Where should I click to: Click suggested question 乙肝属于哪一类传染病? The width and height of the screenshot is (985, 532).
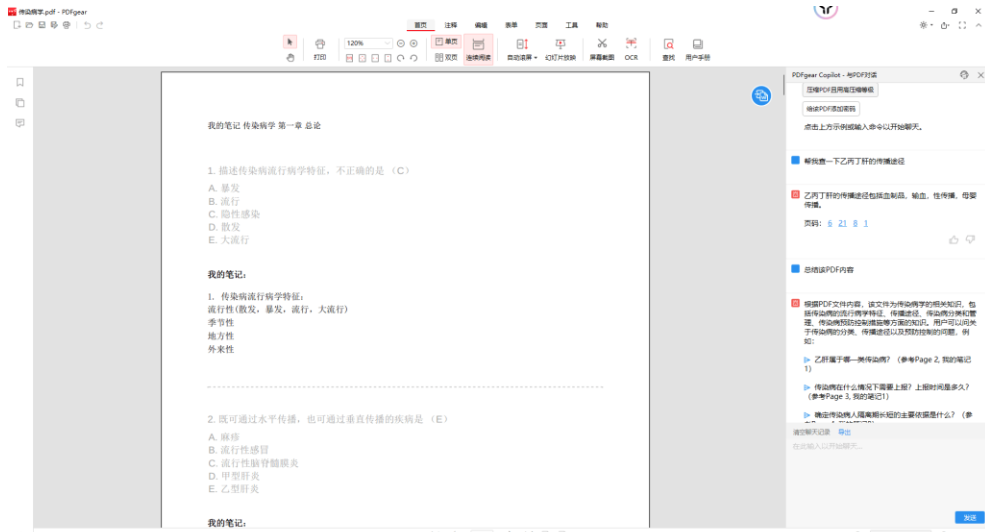(888, 364)
